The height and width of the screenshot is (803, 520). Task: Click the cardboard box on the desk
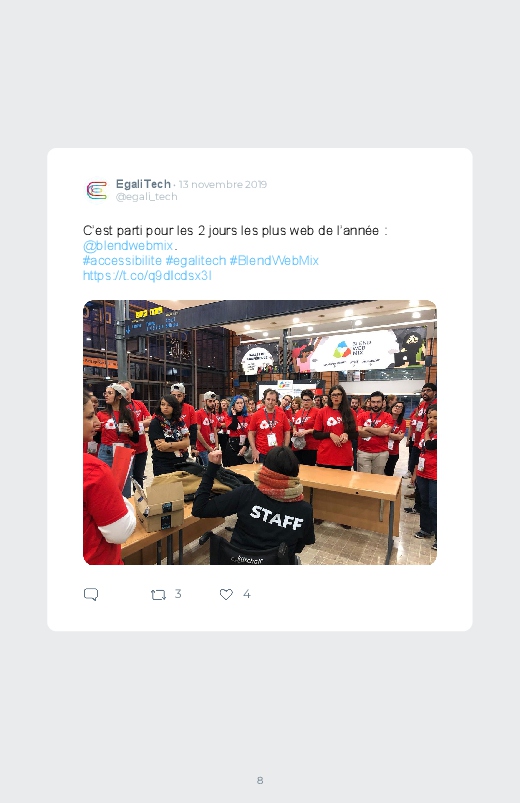(160, 505)
